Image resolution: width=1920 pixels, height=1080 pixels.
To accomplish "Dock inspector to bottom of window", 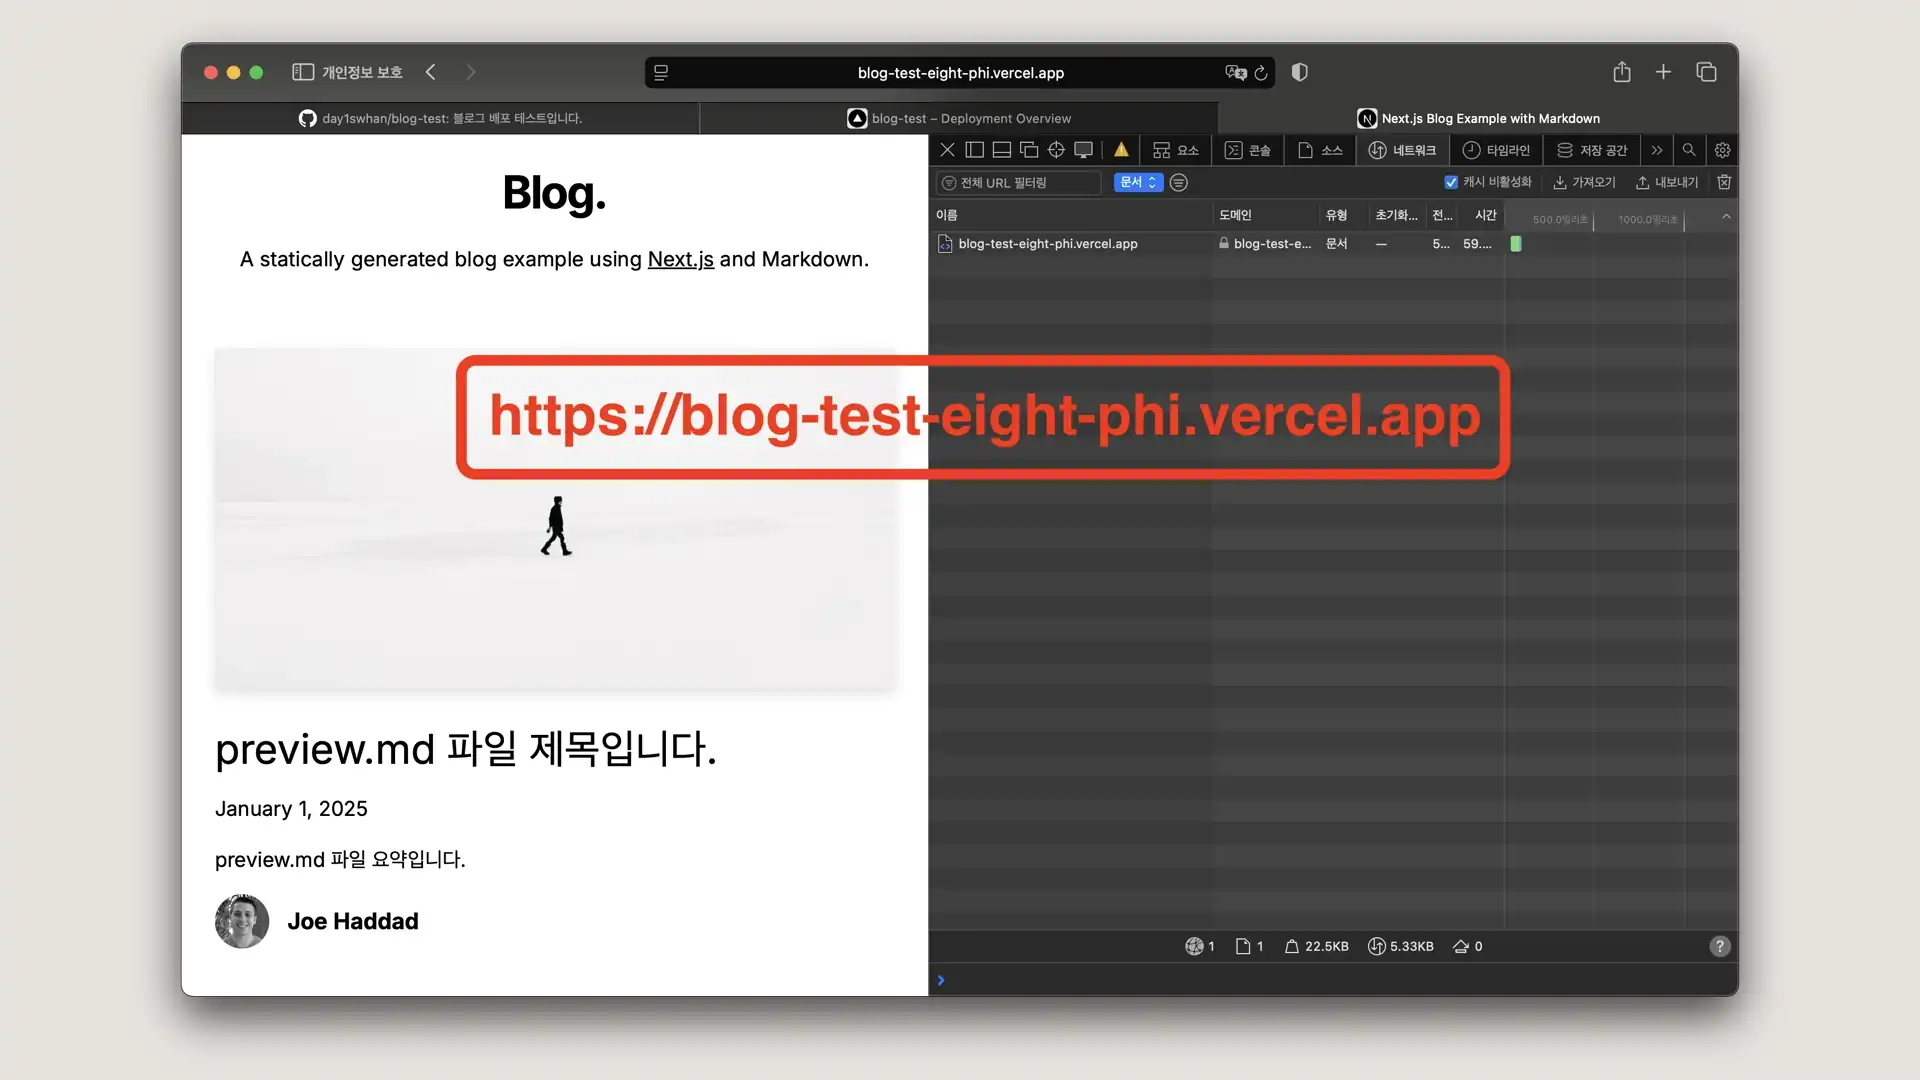I will [1001, 150].
